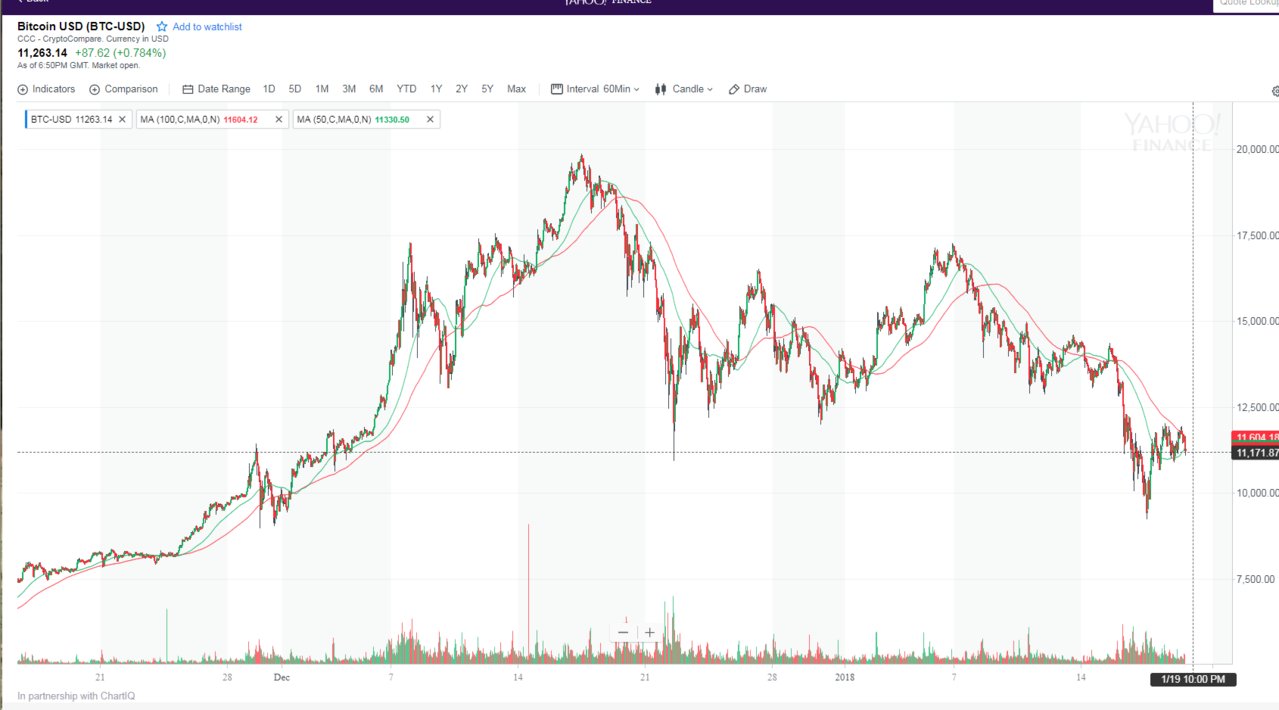Click the 20,000.00 price axis label

tap(1258, 149)
